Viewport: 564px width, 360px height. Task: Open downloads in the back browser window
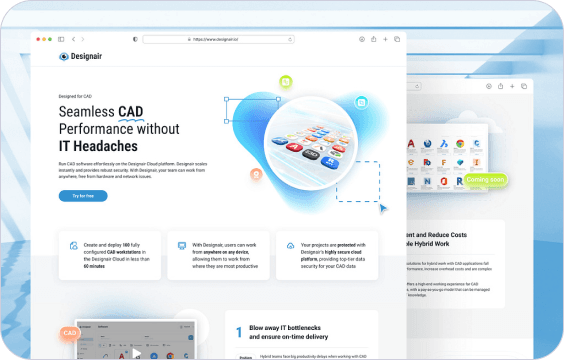coord(488,86)
